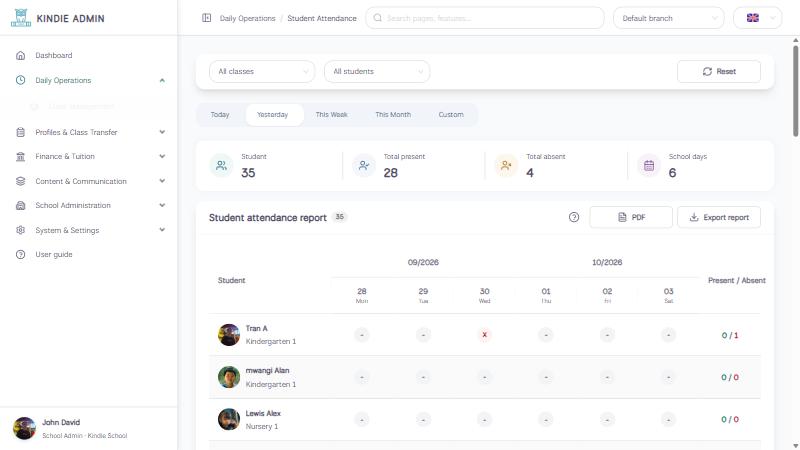Focus the search pages input field
The height and width of the screenshot is (450, 800).
(x=485, y=18)
